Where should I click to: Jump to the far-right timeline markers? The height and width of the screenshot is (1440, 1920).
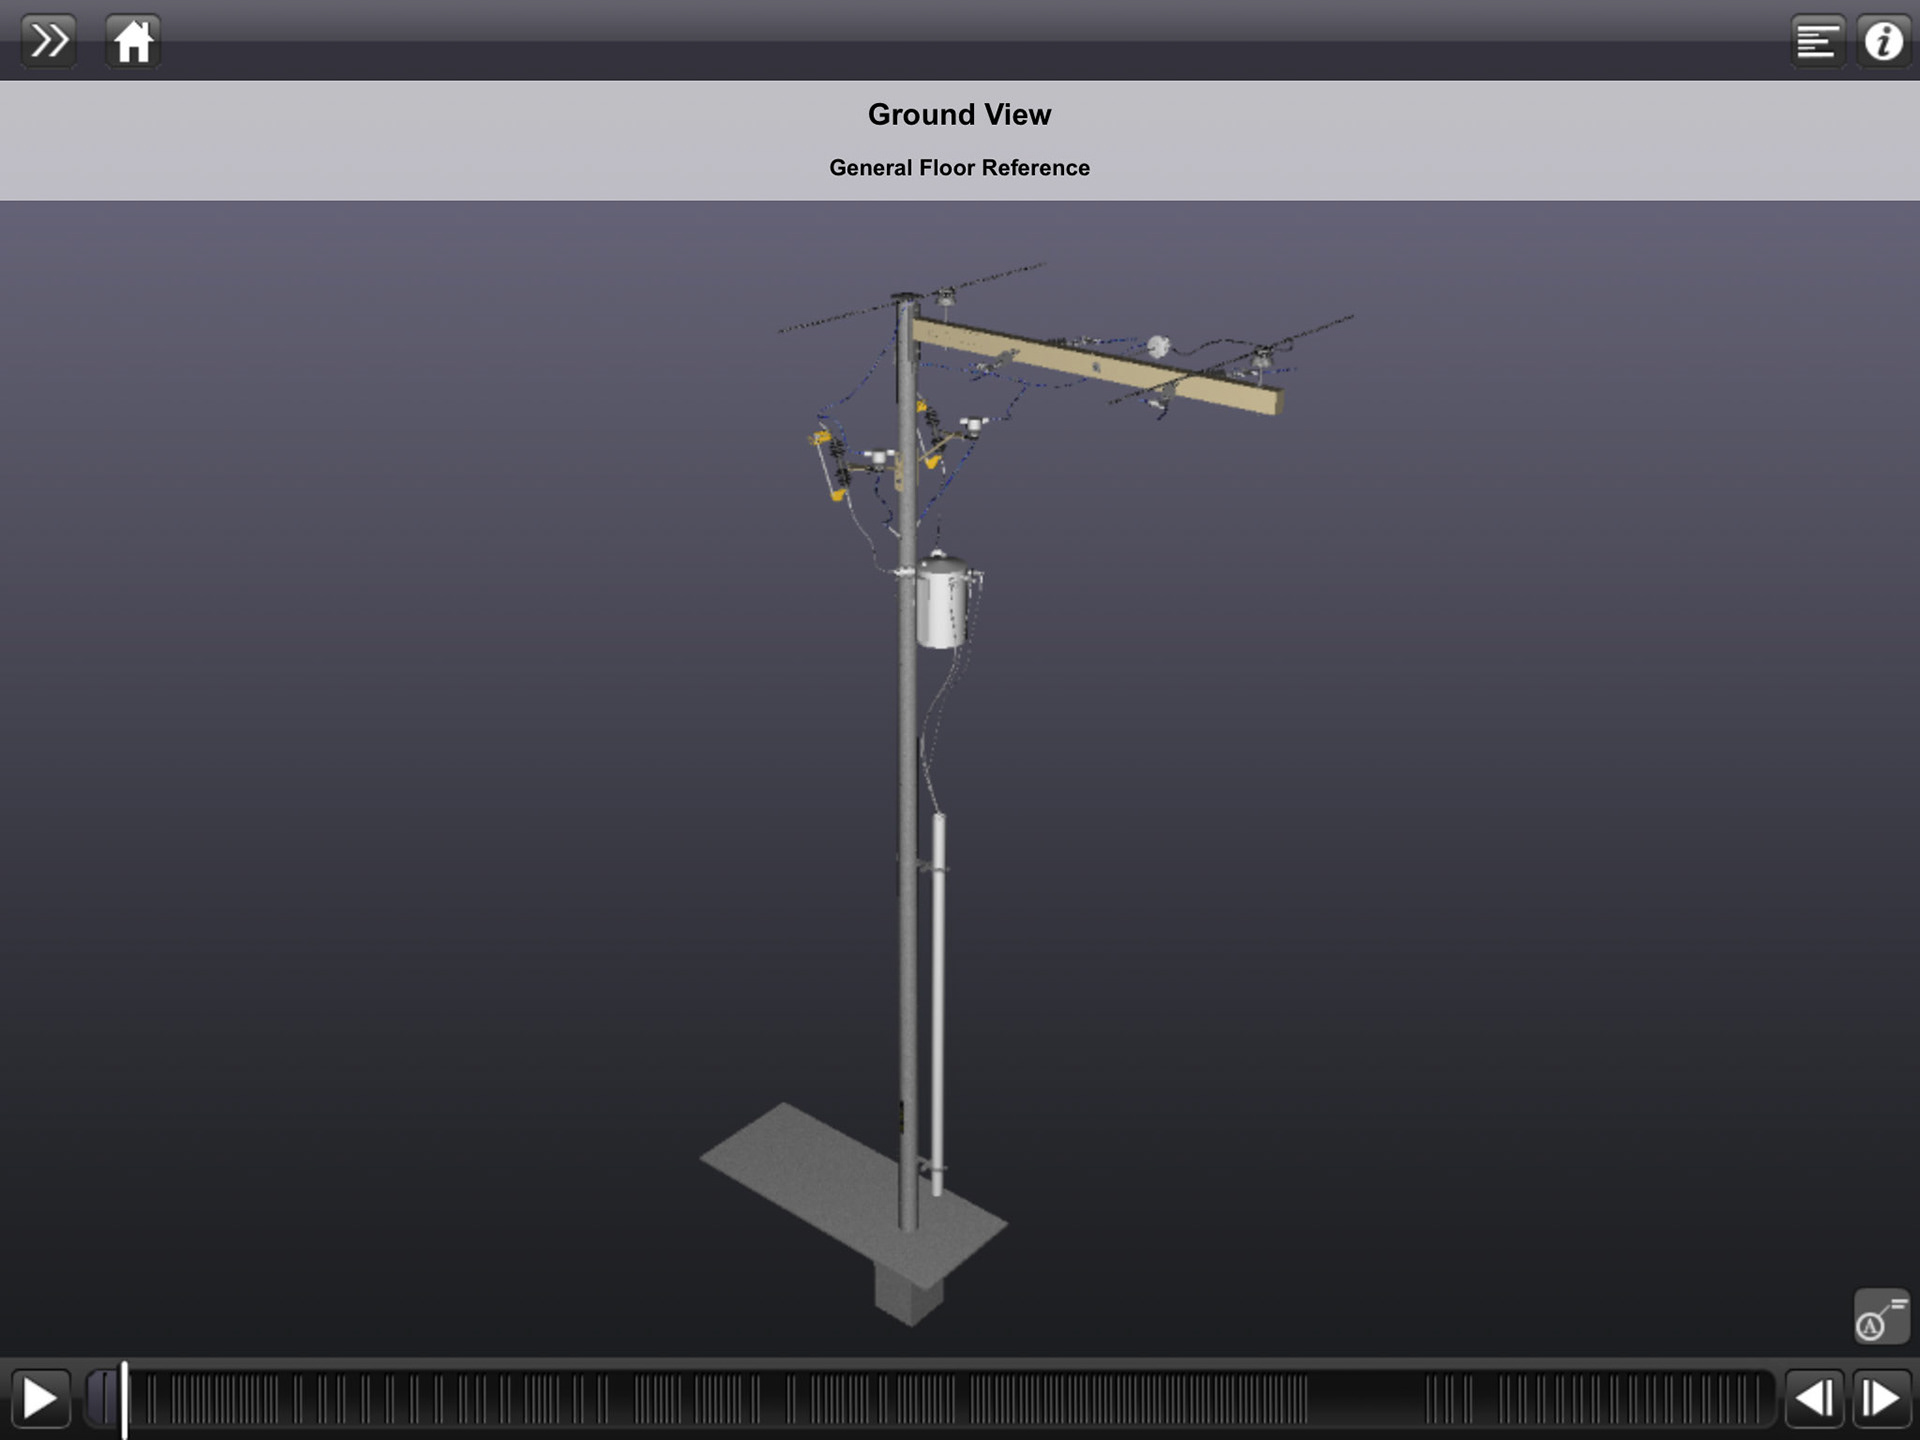pyautogui.click(x=1630, y=1398)
